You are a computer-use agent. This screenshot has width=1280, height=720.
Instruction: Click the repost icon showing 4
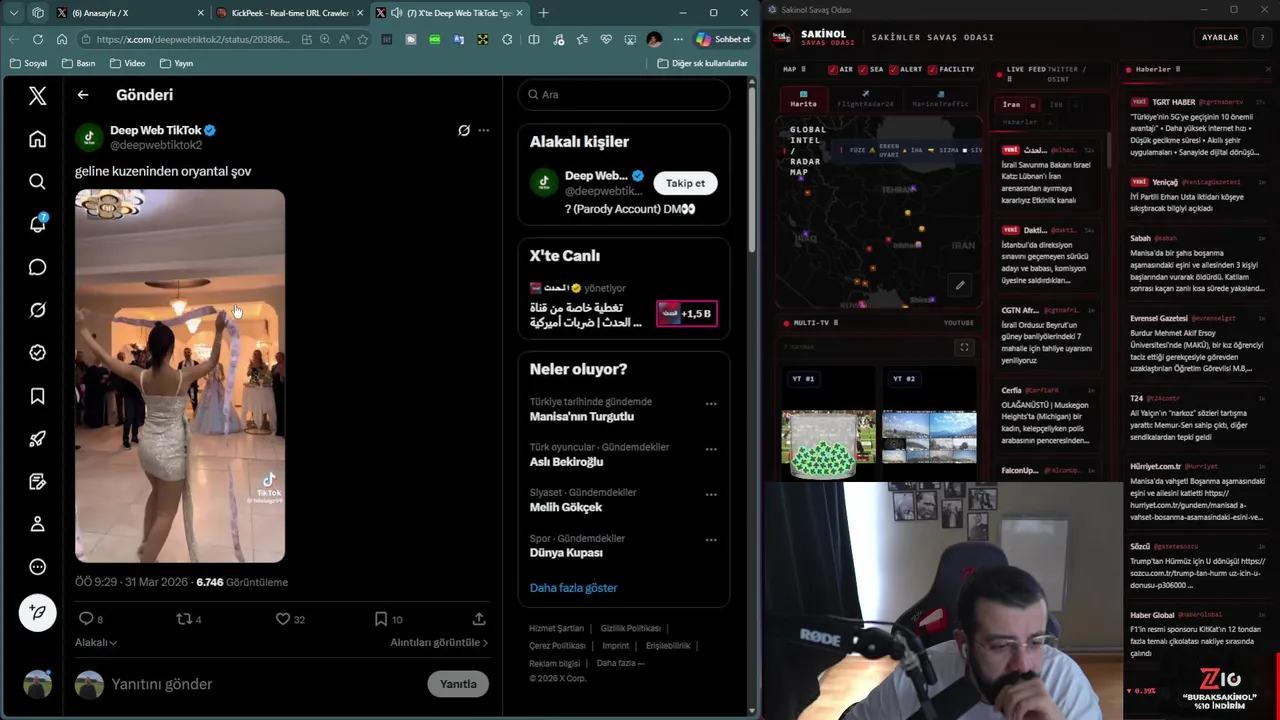[184, 619]
